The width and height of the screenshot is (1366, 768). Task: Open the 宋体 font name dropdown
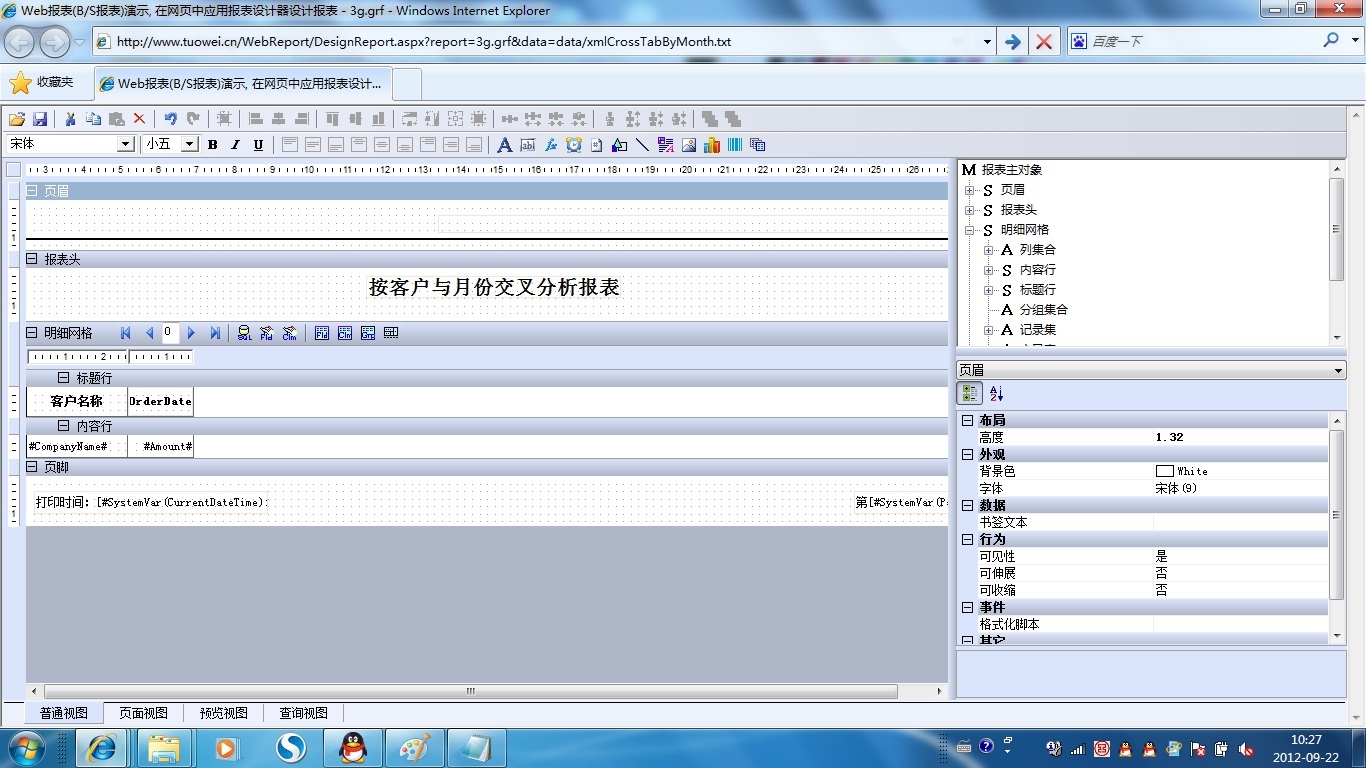click(126, 145)
